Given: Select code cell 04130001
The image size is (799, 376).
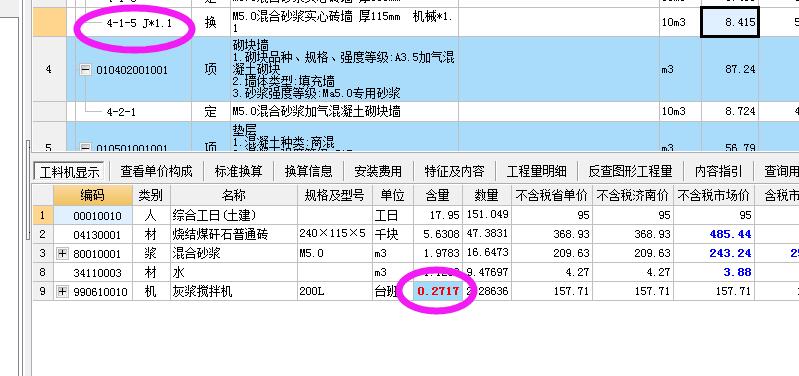Looking at the screenshot, I should [x=93, y=234].
